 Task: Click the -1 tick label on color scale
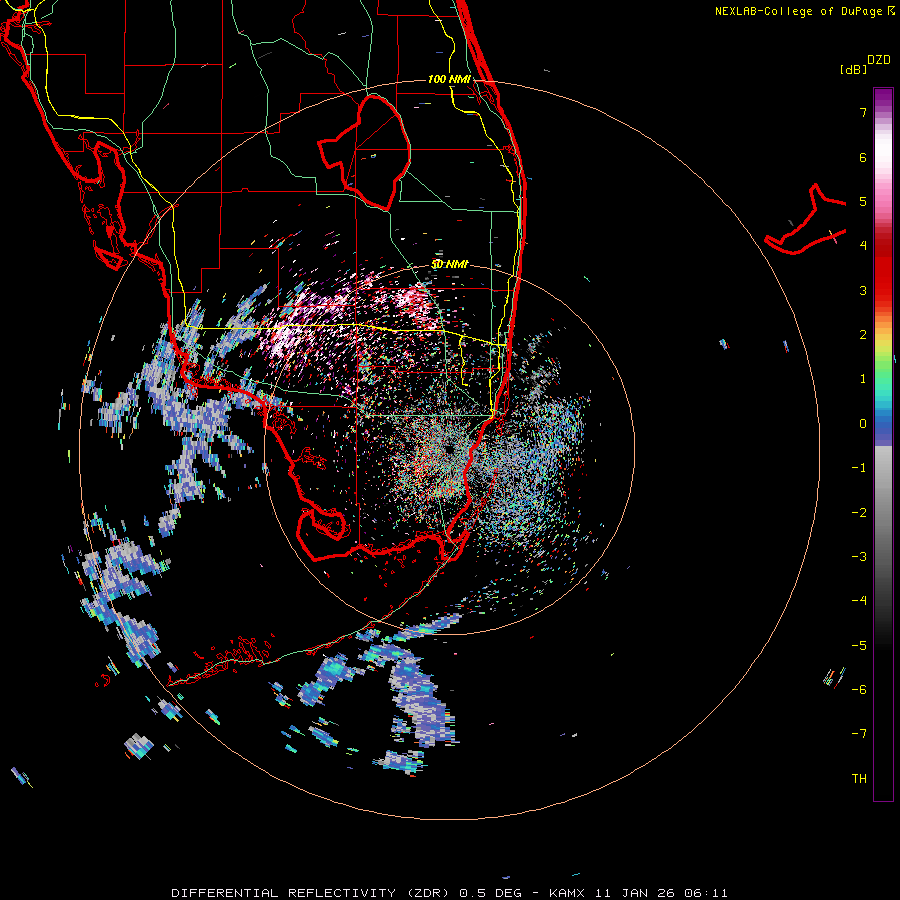(x=859, y=468)
